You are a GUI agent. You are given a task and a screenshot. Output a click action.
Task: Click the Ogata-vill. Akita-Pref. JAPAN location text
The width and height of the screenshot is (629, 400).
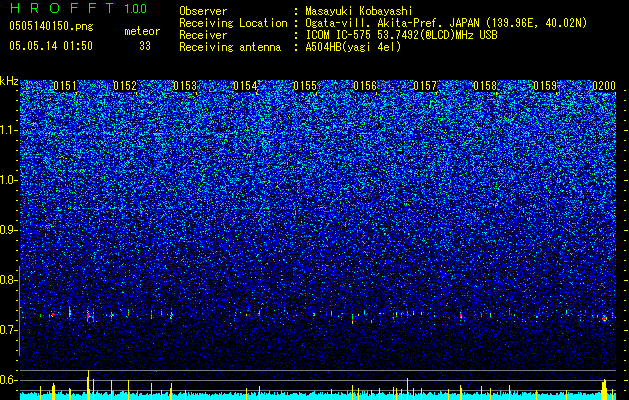pyautogui.click(x=446, y=23)
